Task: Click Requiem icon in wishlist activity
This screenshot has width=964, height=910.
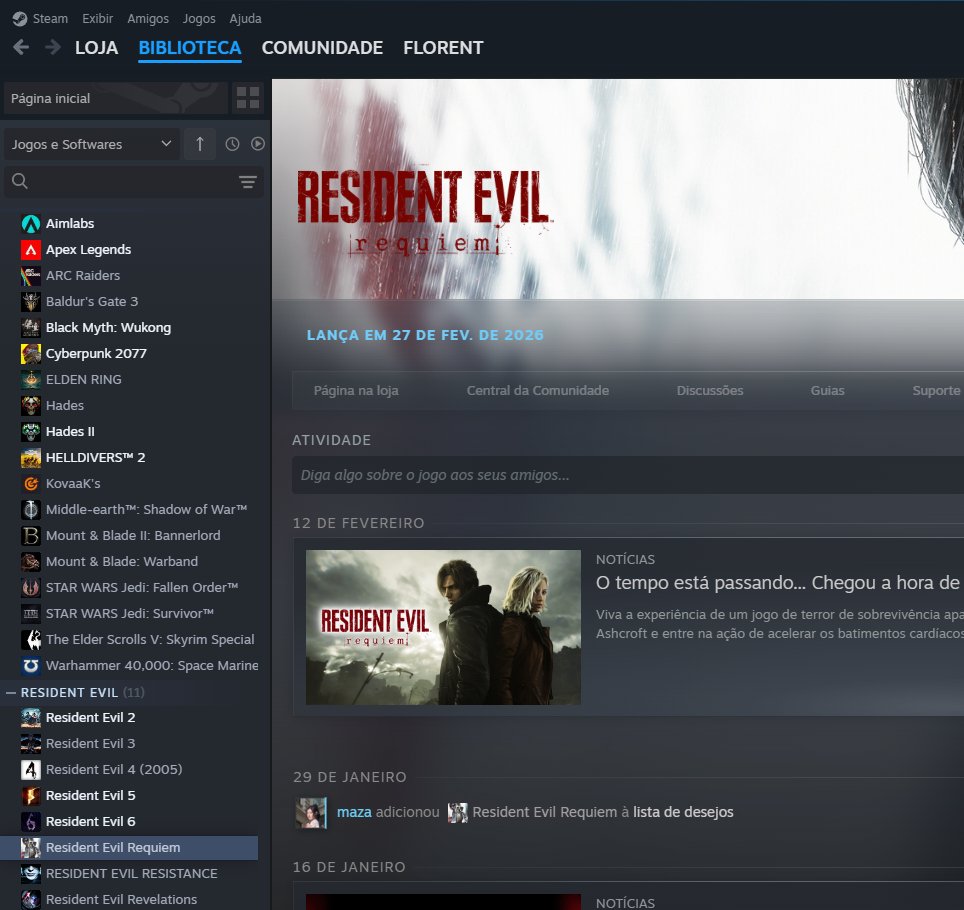Action: coord(457,812)
